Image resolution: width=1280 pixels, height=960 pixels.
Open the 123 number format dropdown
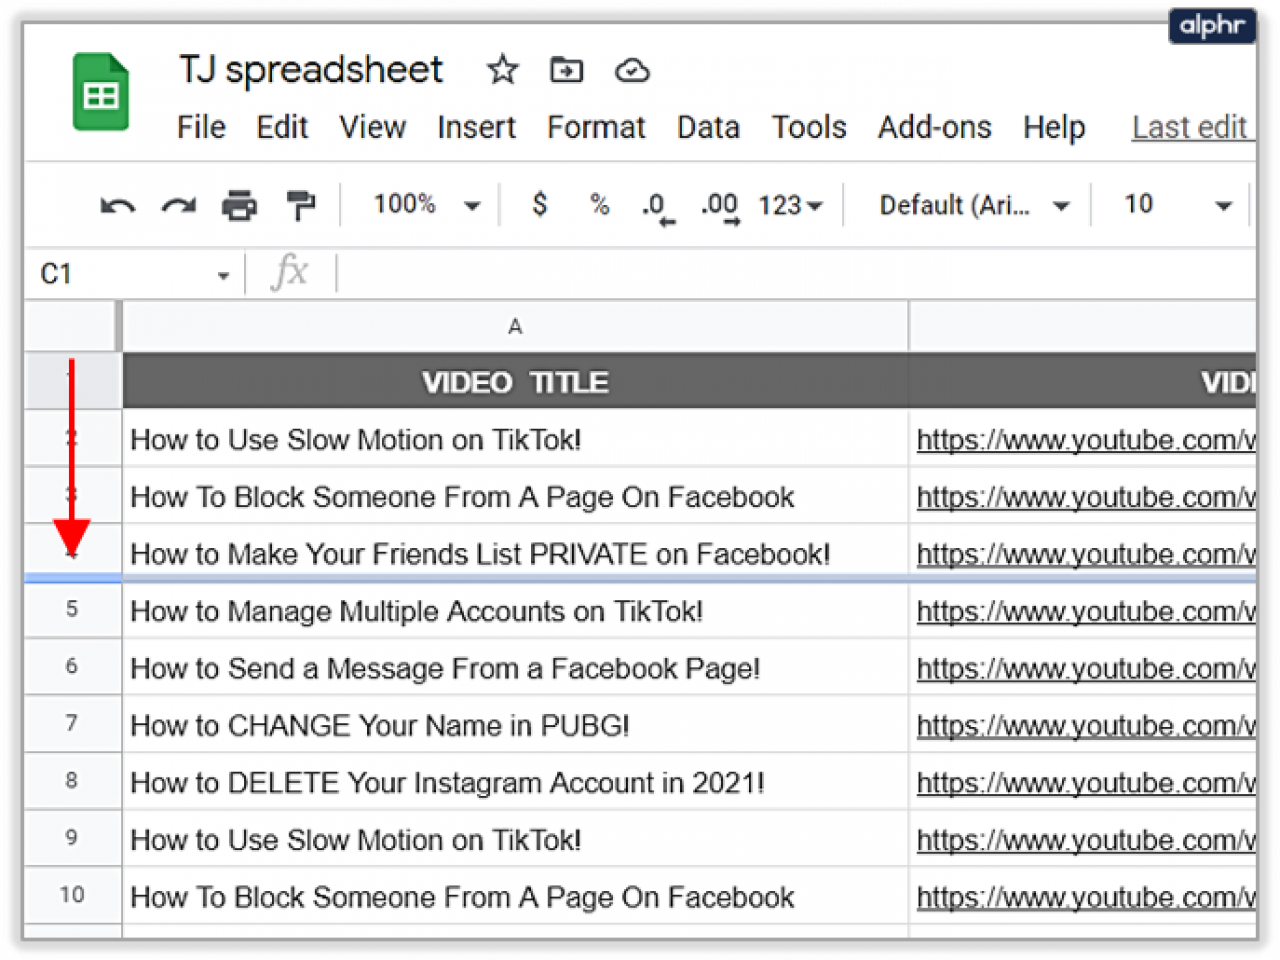pos(789,205)
